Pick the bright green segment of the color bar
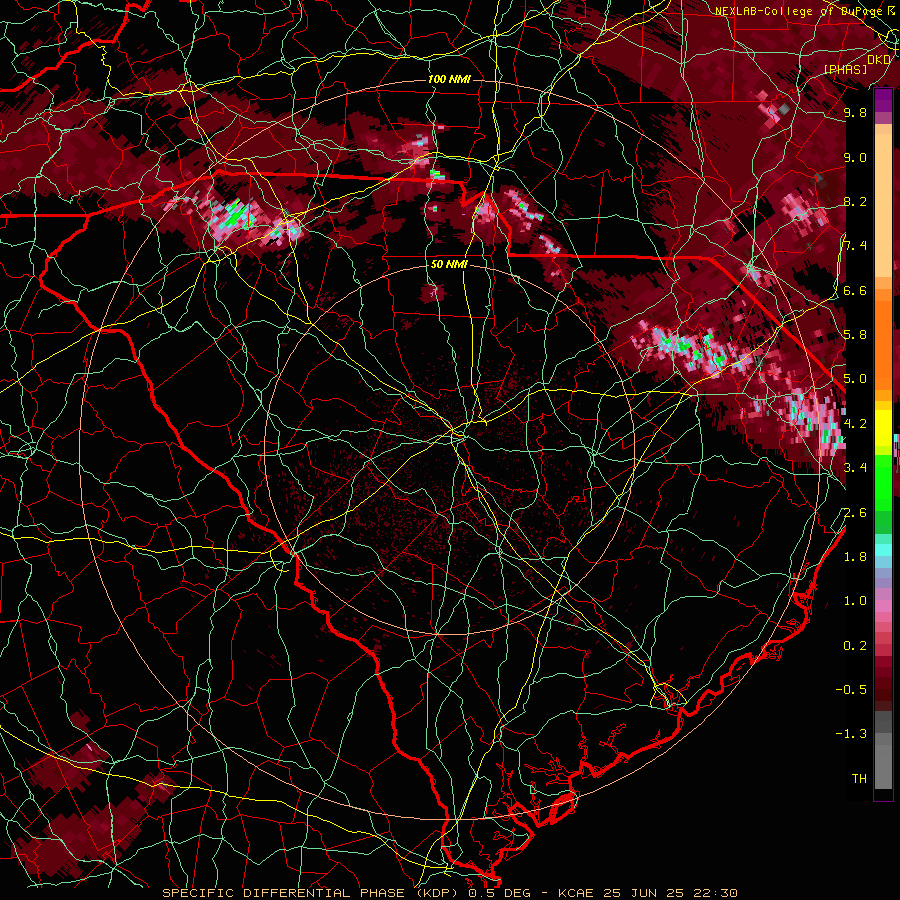The height and width of the screenshot is (900, 900). tap(883, 483)
